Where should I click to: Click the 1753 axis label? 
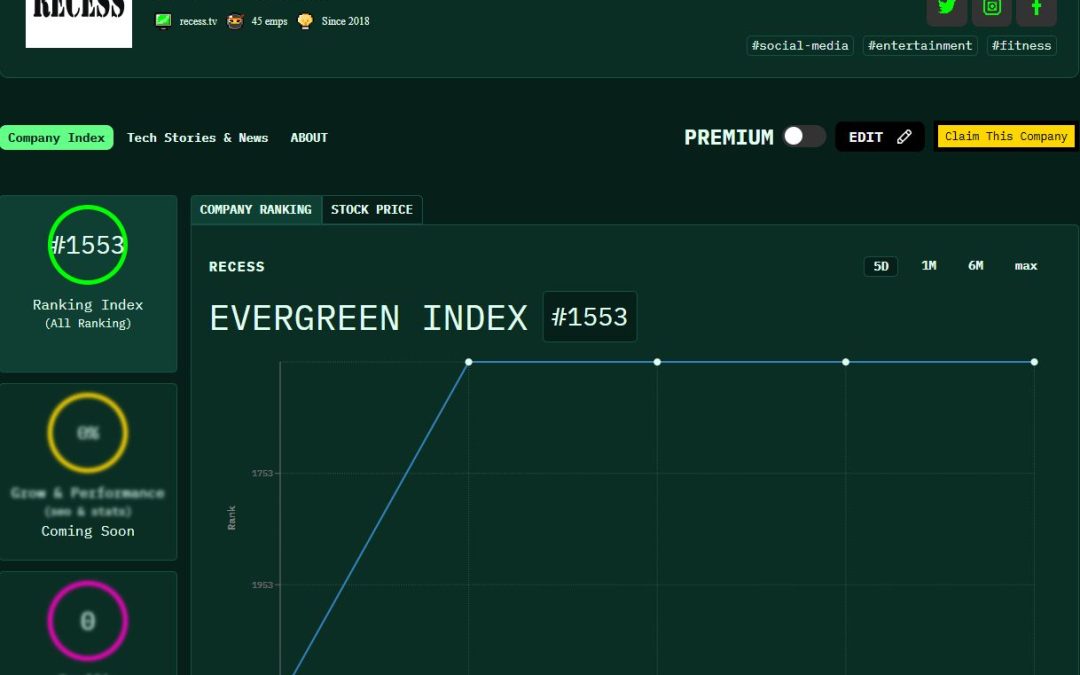262,473
